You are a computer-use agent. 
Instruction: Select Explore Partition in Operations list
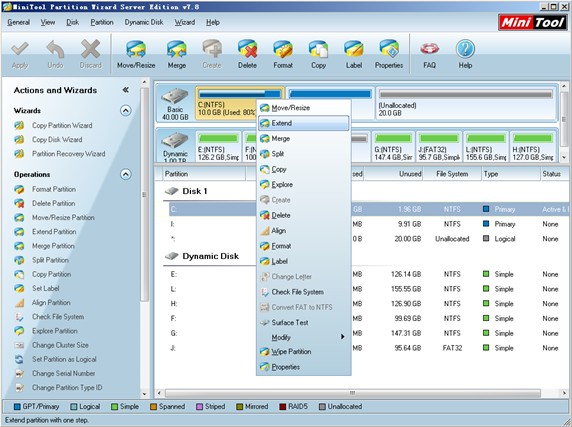pos(55,331)
